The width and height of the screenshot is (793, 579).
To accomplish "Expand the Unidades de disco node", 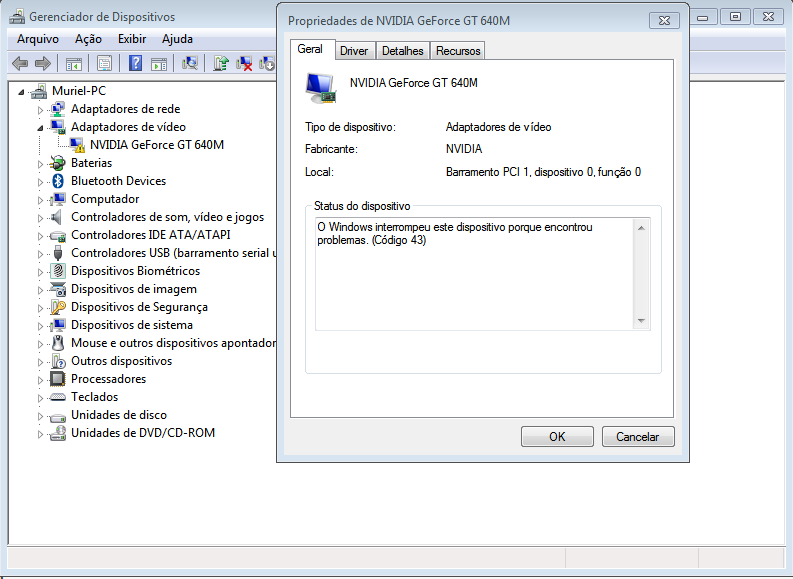I will 40,416.
